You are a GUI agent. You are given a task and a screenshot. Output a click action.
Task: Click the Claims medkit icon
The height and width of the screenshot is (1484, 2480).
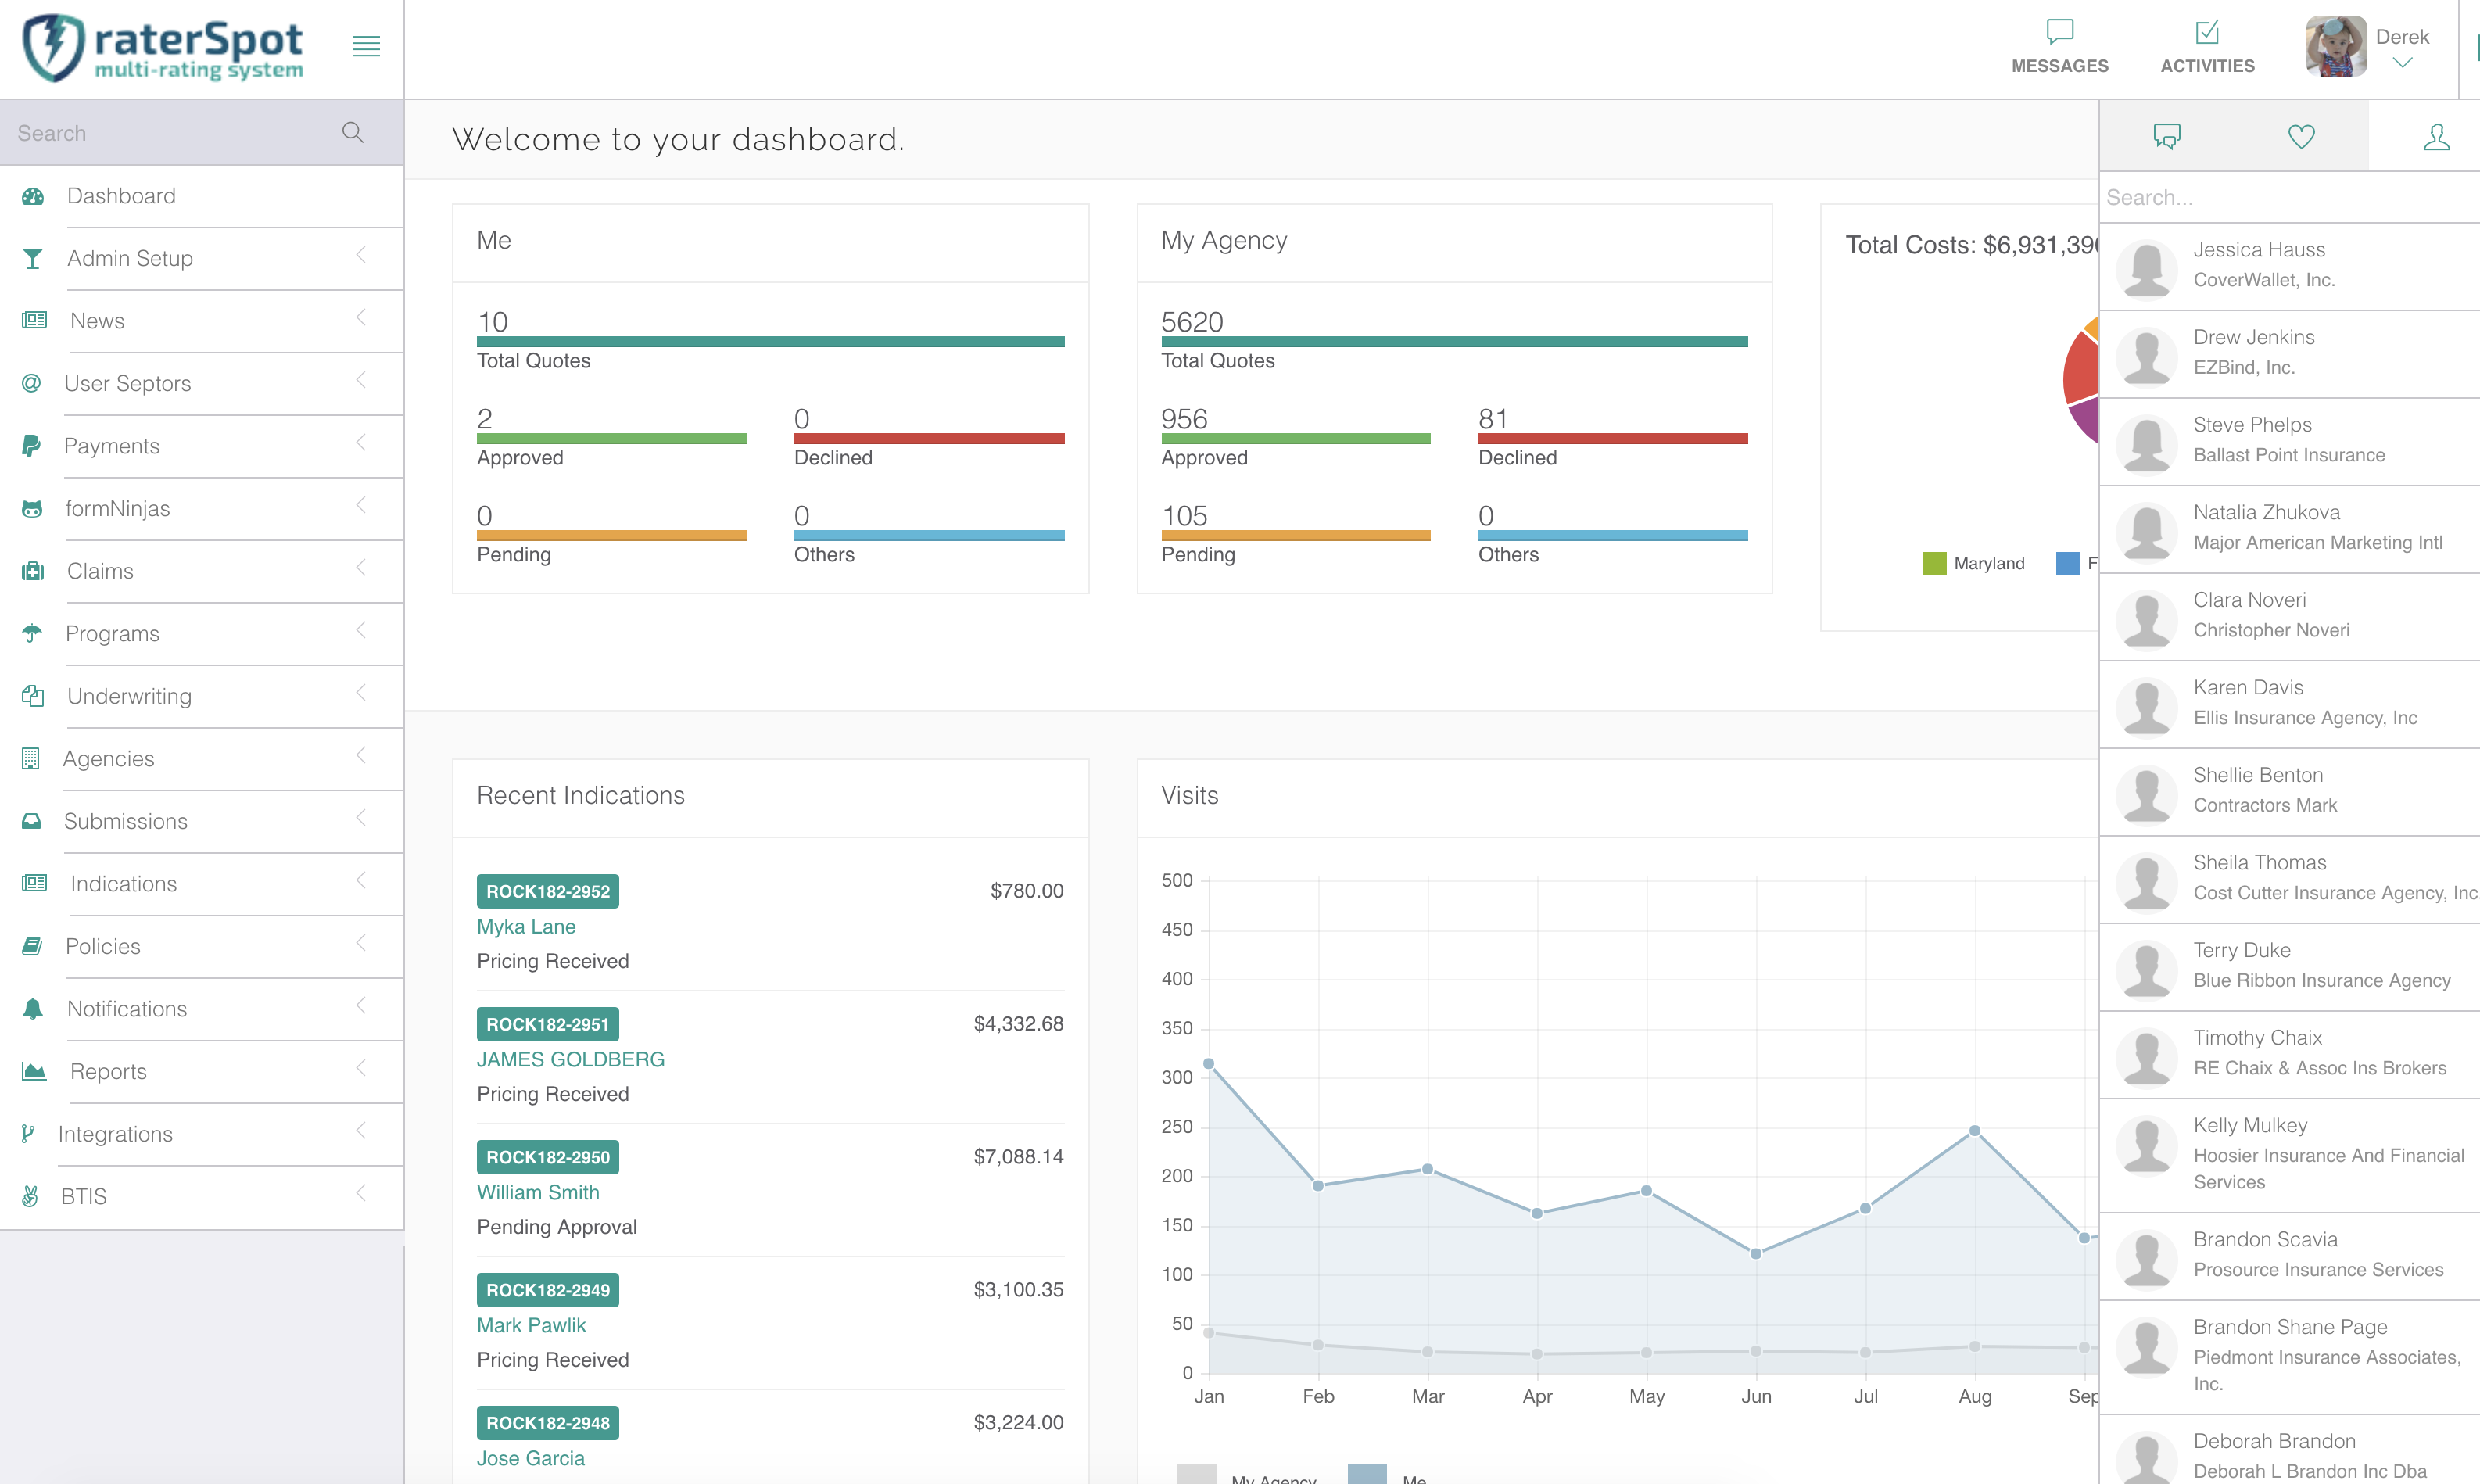(x=33, y=571)
